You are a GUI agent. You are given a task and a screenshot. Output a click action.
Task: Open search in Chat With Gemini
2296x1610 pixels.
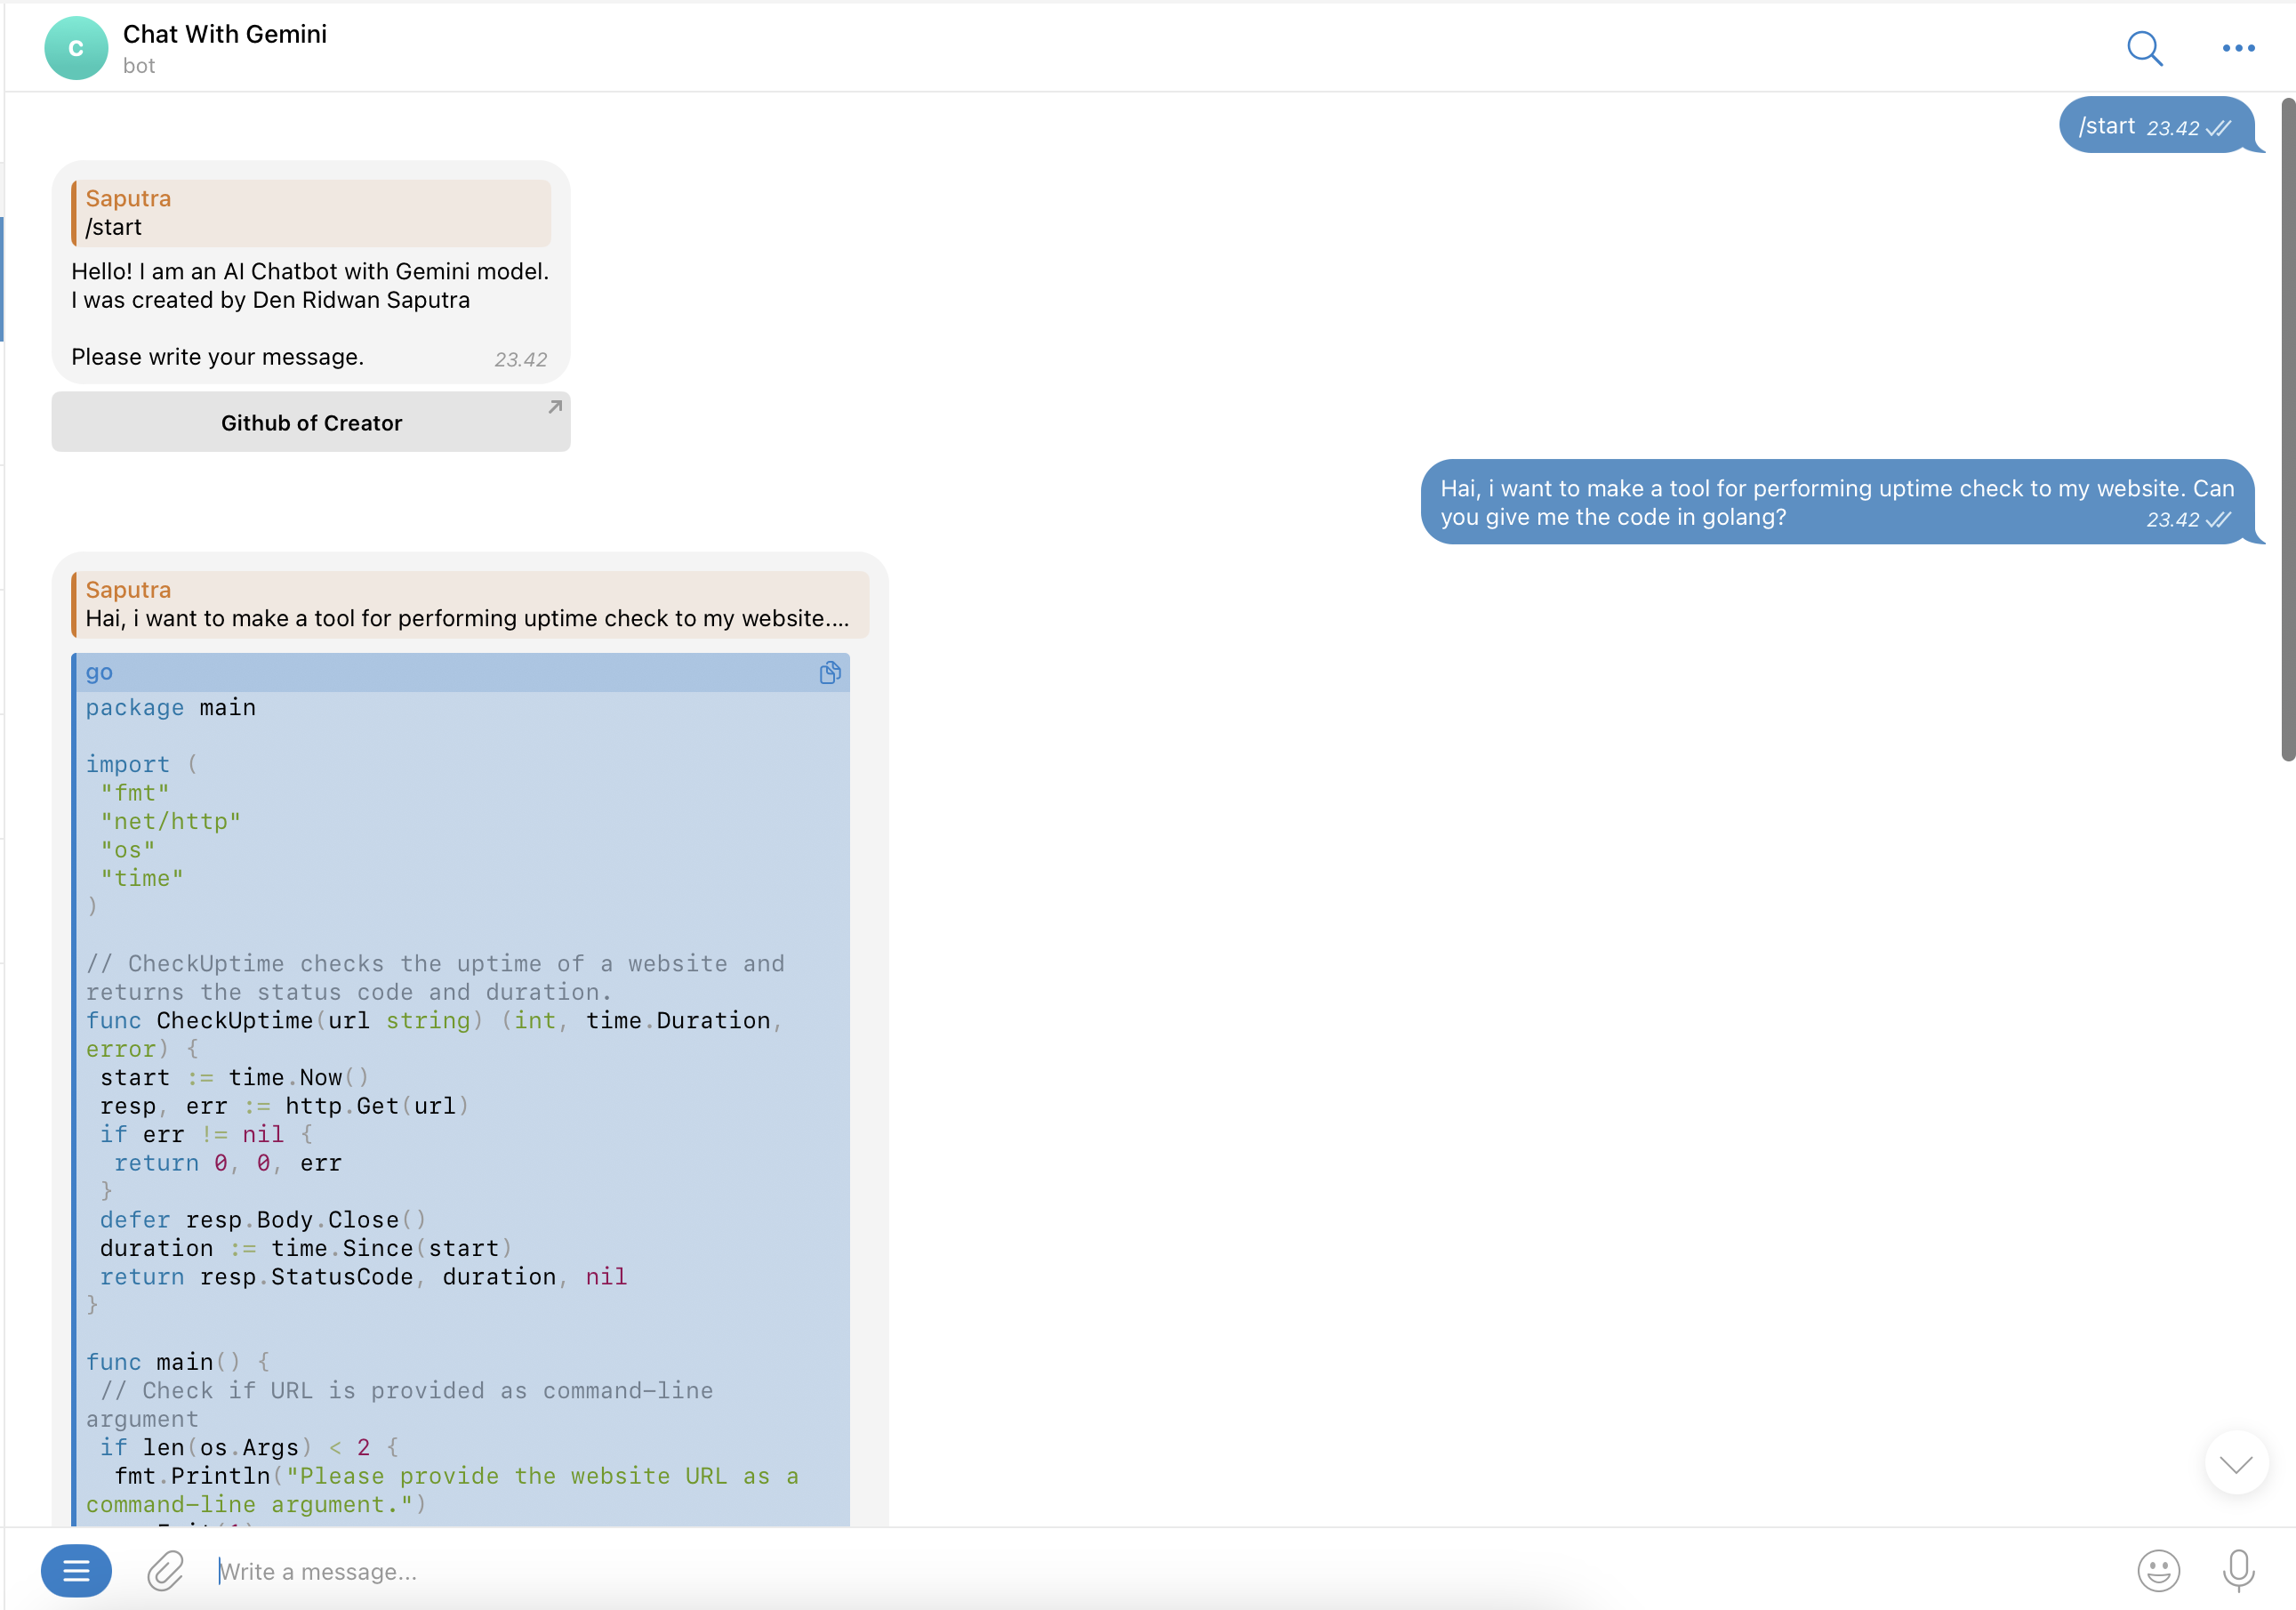(x=2144, y=48)
